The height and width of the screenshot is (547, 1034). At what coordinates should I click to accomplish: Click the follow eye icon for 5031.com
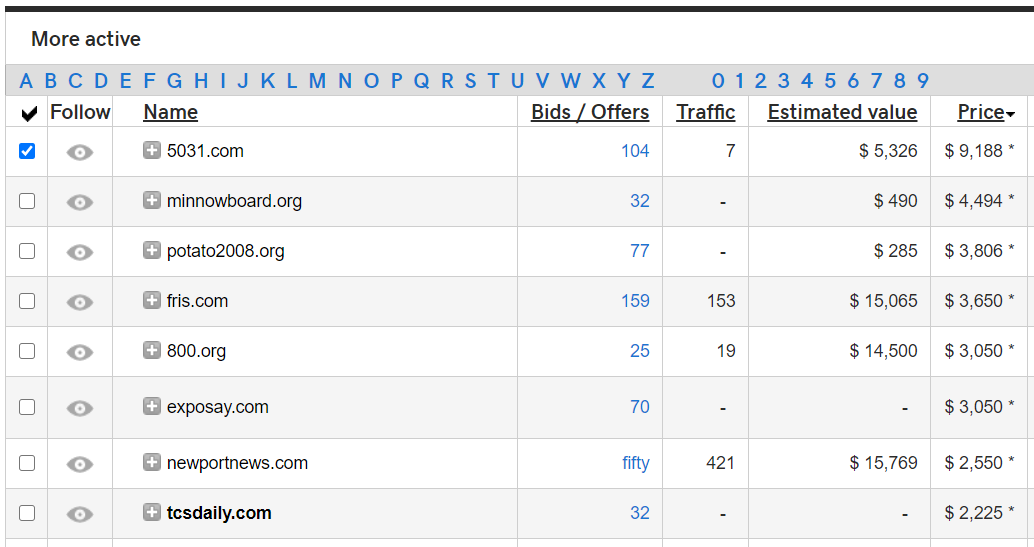pyautogui.click(x=80, y=152)
